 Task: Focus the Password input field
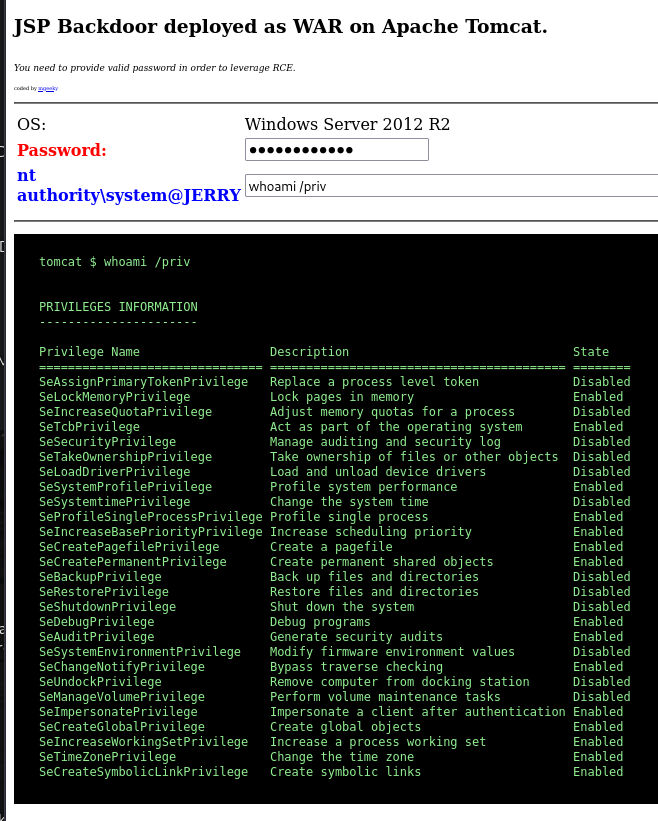point(337,150)
